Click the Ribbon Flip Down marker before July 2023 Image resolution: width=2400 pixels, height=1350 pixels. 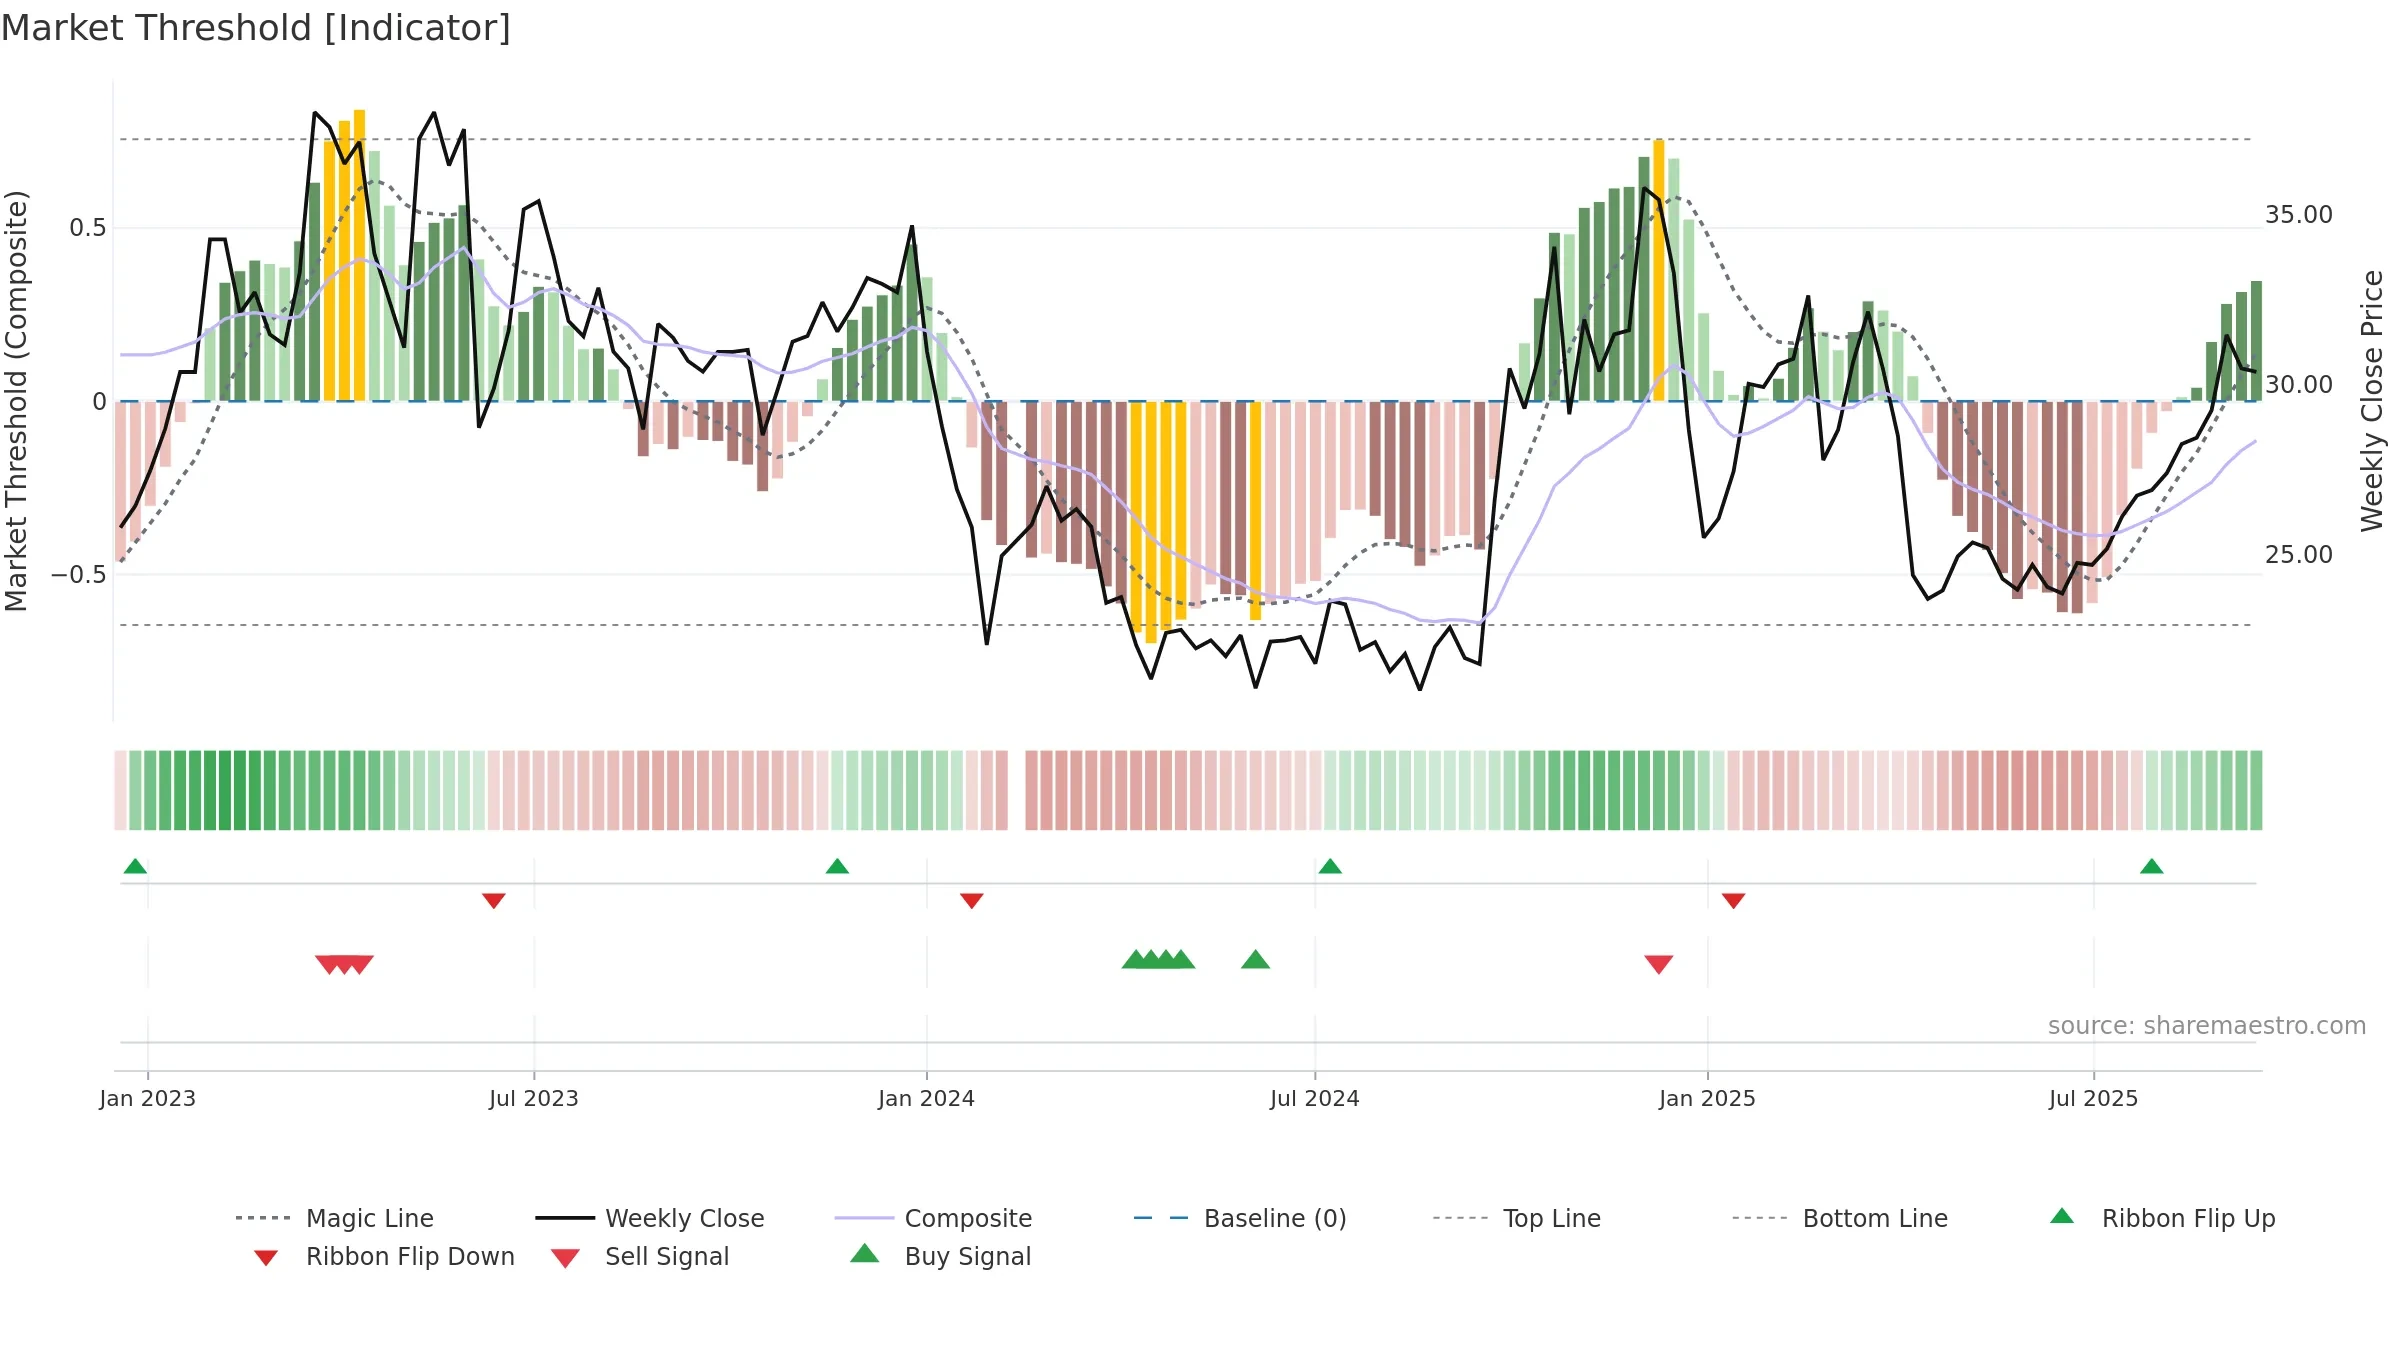click(494, 901)
